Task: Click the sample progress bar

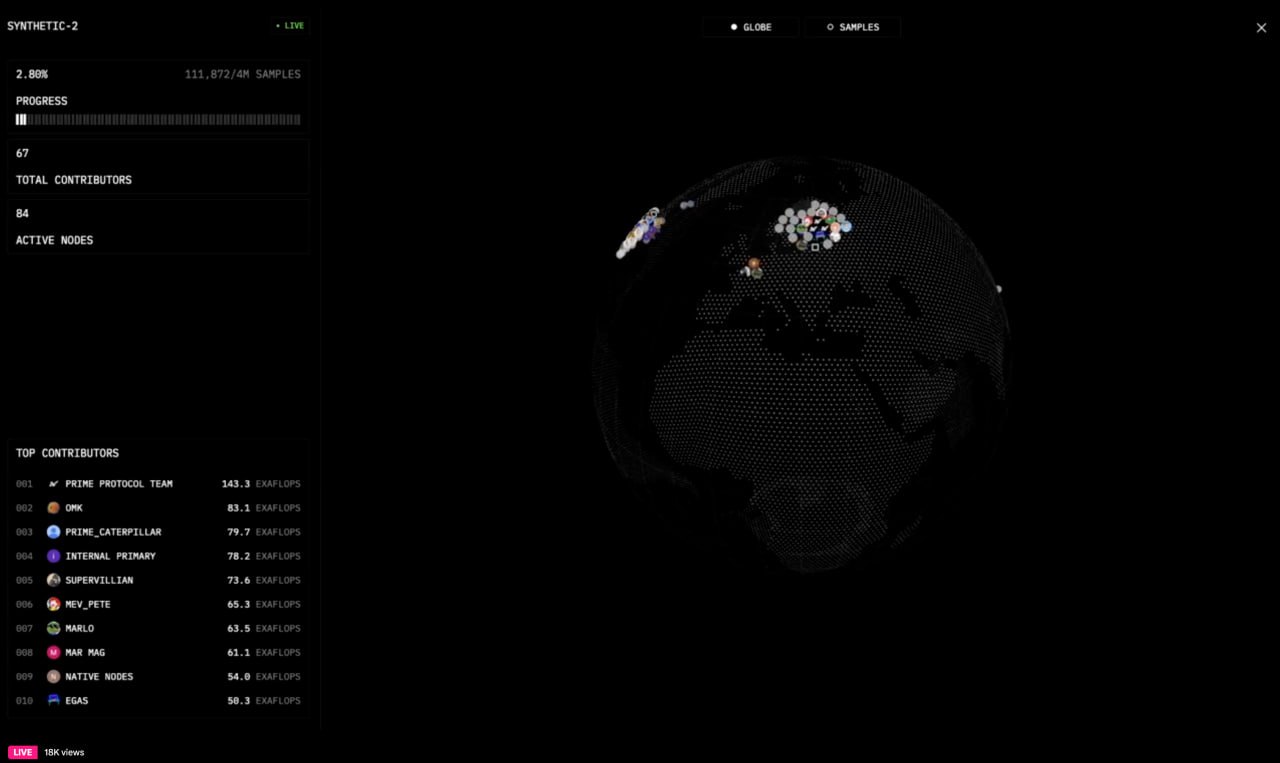Action: (158, 119)
